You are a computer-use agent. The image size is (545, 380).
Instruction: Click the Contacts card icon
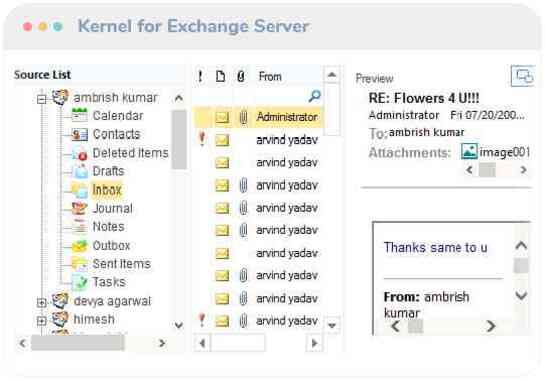tap(80, 134)
